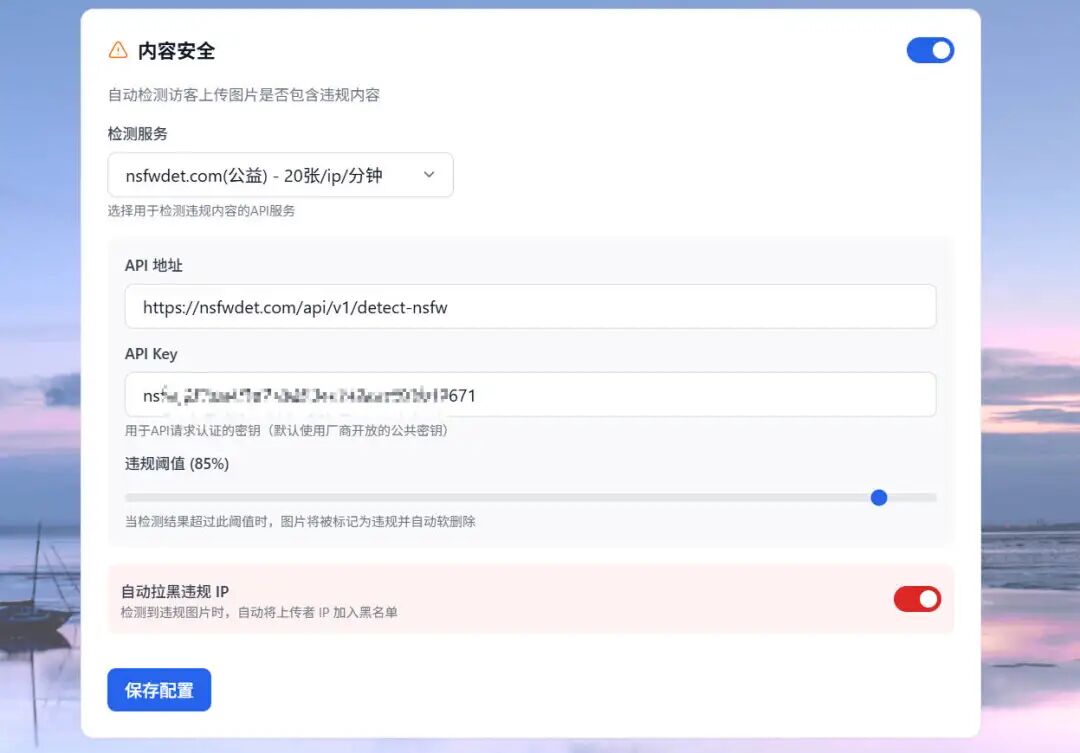The width and height of the screenshot is (1080, 753).
Task: Click the API 地址 field label
Action: click(x=150, y=265)
